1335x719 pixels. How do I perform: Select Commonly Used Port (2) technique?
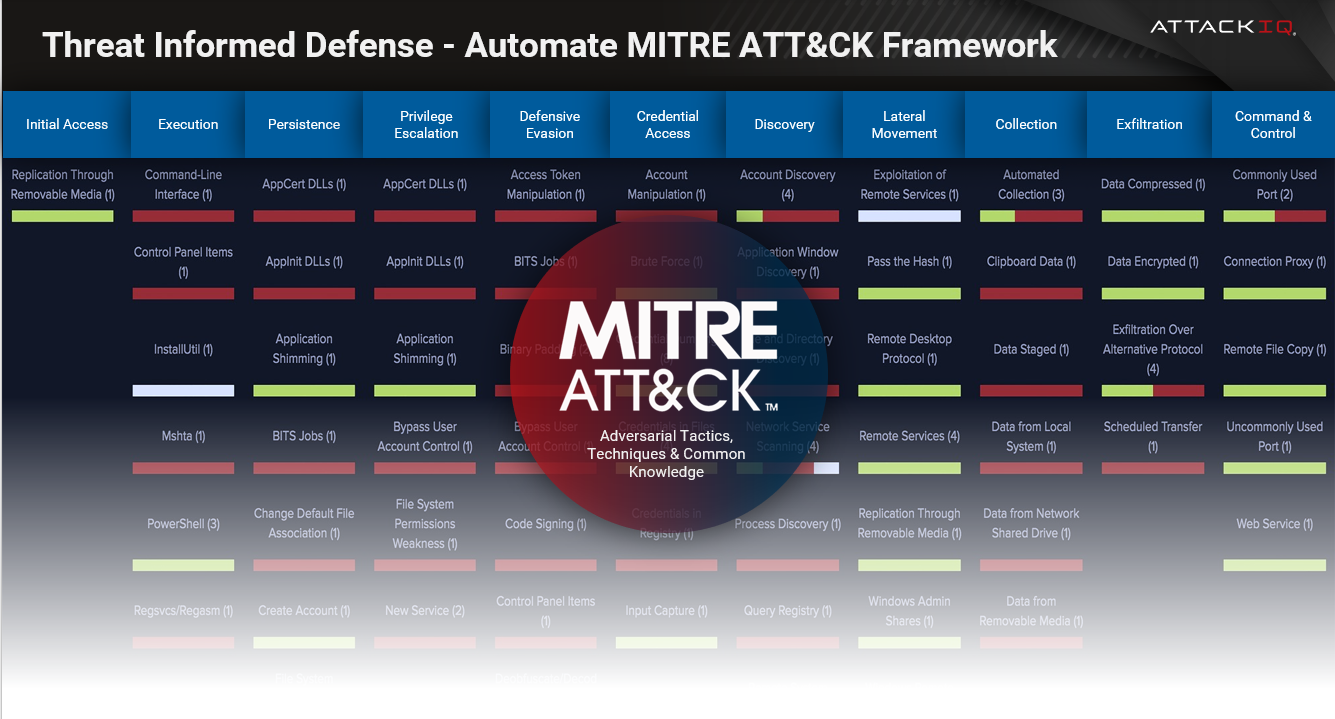(x=1275, y=184)
